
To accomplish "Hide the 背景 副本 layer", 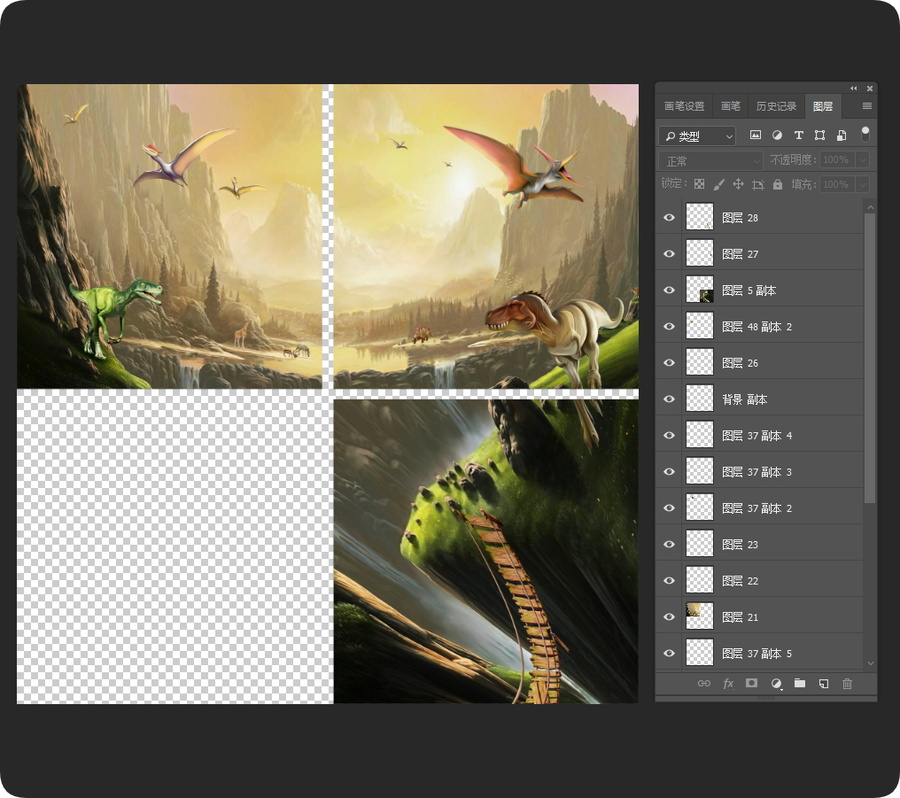I will pyautogui.click(x=669, y=399).
